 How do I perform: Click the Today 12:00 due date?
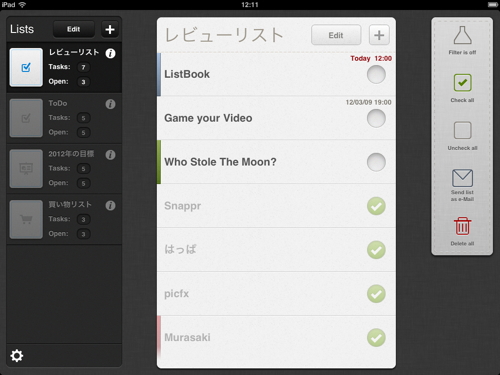371,58
